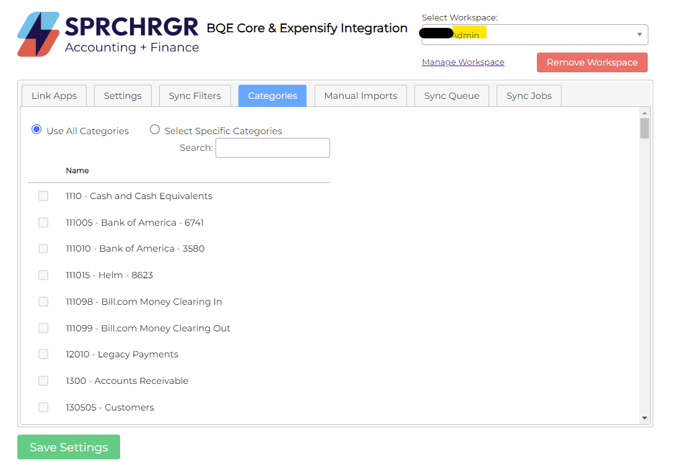Image resolution: width=688 pixels, height=468 pixels.
Task: Click the text 111010 - Bank of America - 3580
Action: (x=135, y=249)
